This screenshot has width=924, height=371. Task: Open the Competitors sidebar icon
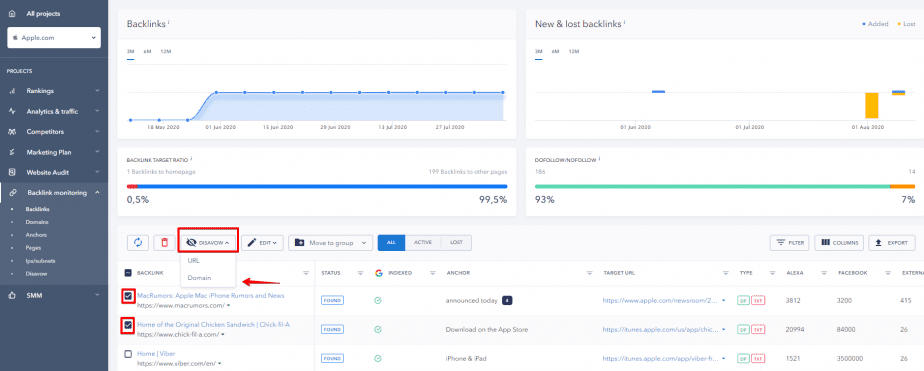tap(12, 132)
